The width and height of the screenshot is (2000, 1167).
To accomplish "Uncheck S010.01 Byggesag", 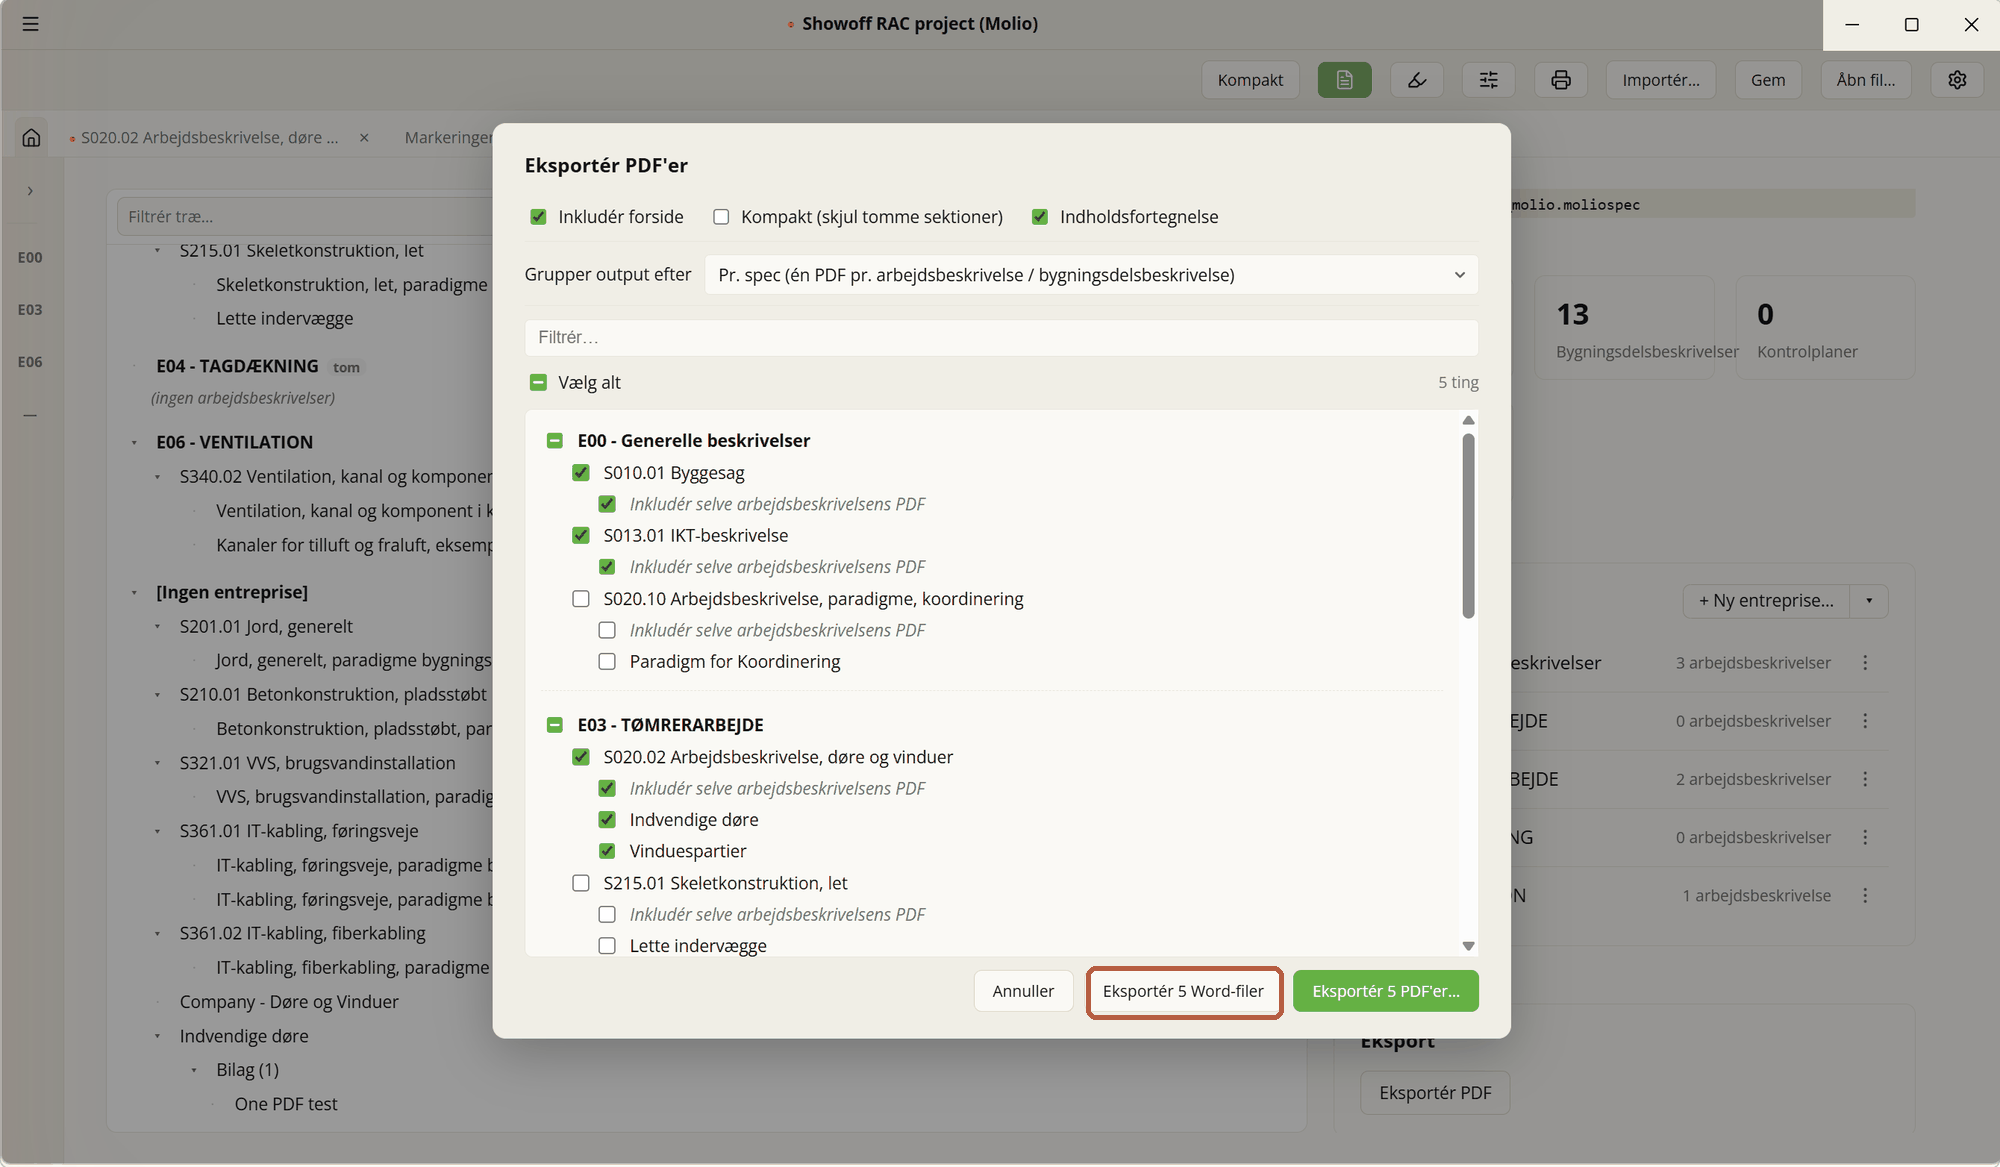I will 581,472.
